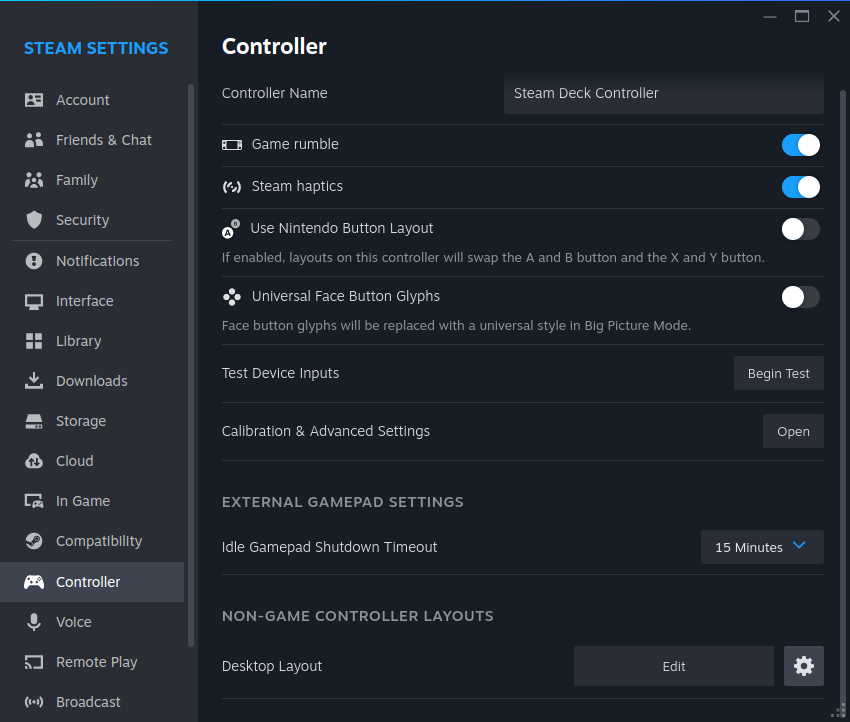The image size is (850, 722).
Task: Click the Compatibility Steam logo icon
Action: coord(34,541)
